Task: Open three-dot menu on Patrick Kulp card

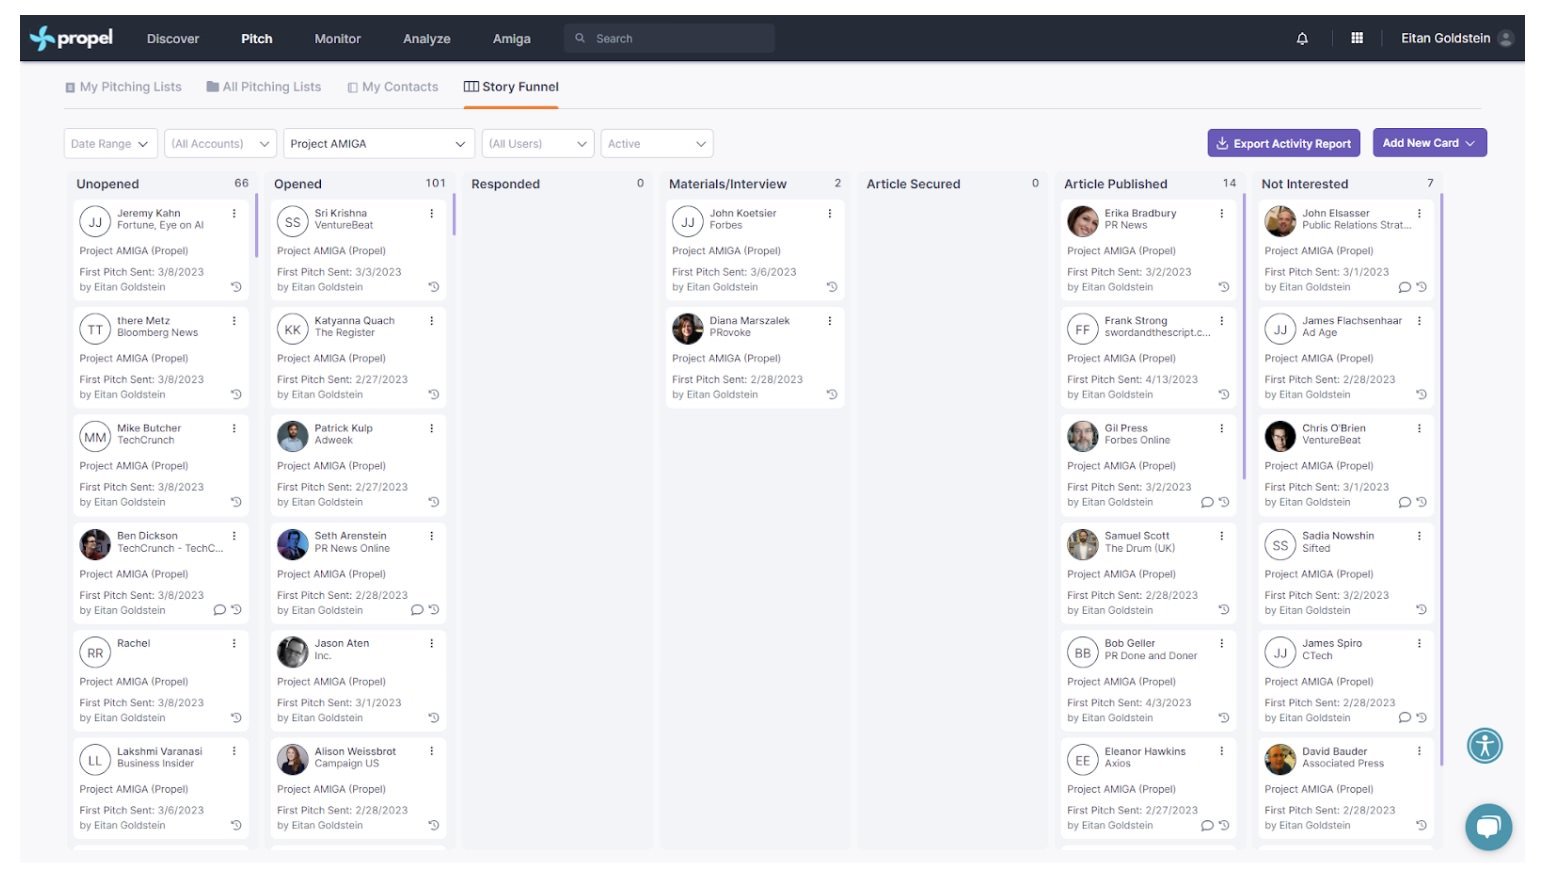Action: [x=432, y=428]
